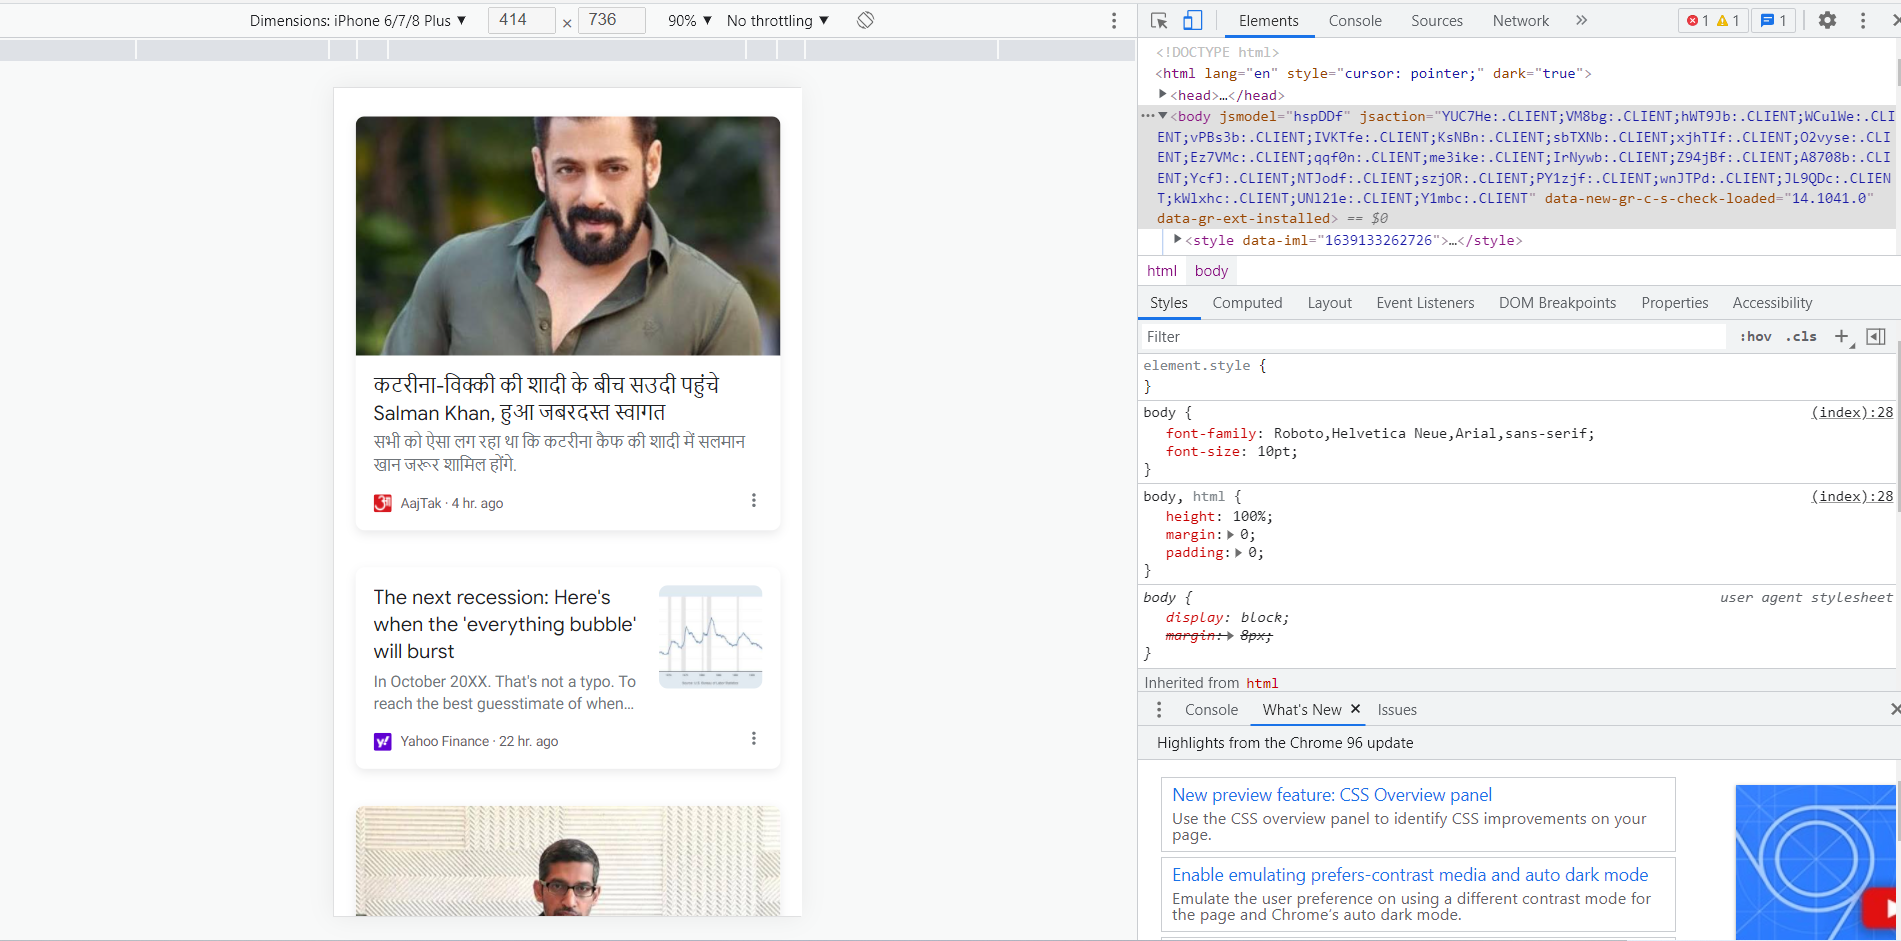Click the rotate device orientation icon

pyautogui.click(x=865, y=20)
